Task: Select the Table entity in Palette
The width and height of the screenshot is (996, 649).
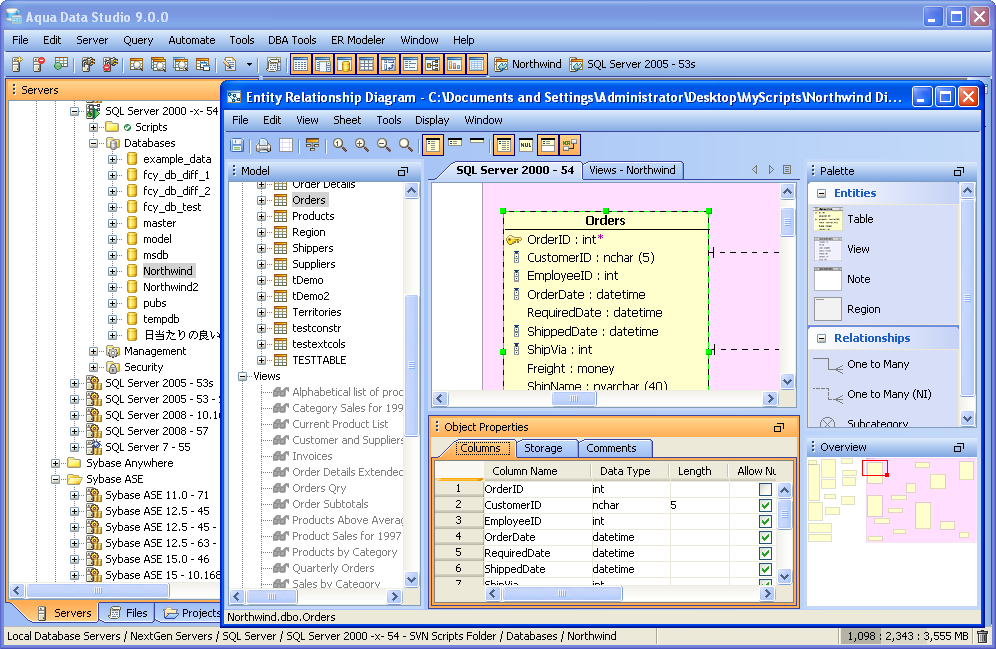Action: (859, 219)
